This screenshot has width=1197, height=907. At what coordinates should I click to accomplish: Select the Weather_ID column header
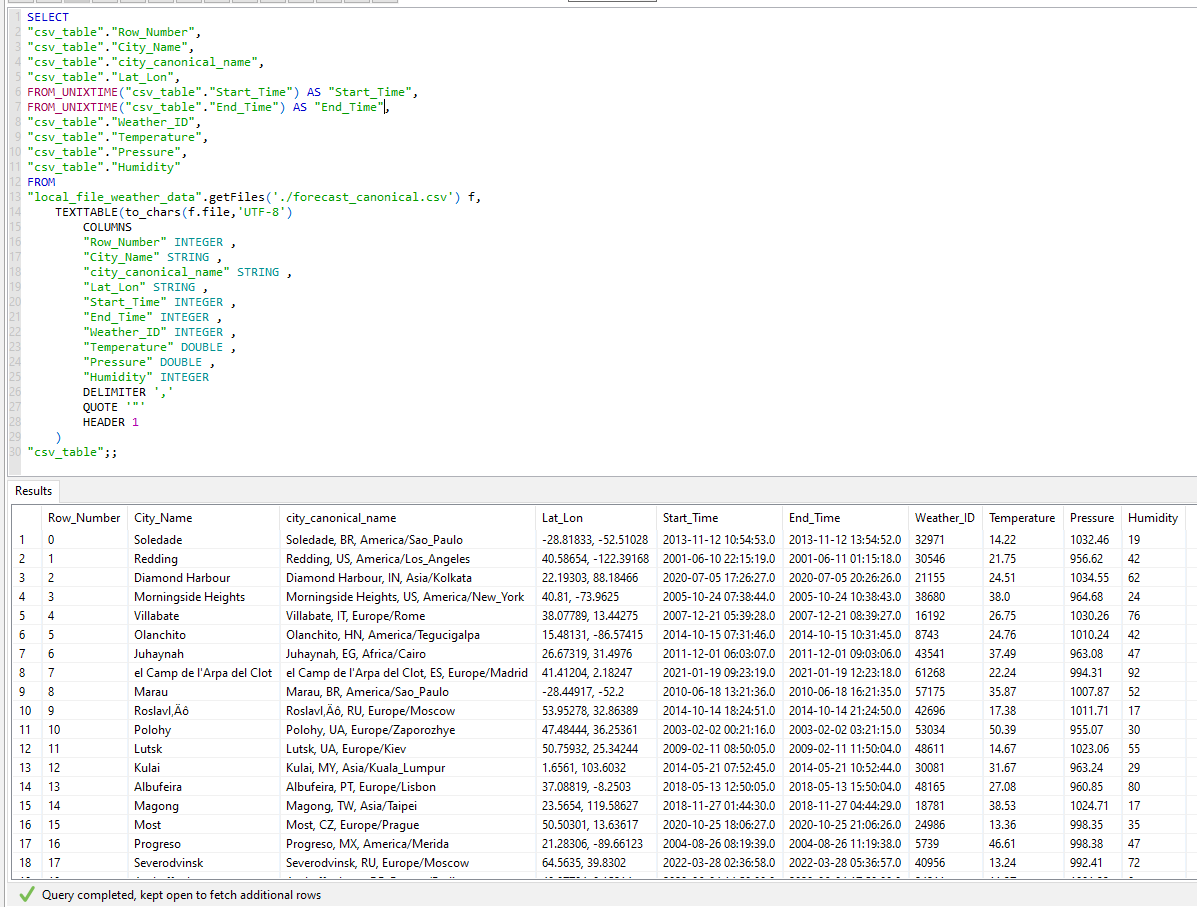pyautogui.click(x=944, y=518)
